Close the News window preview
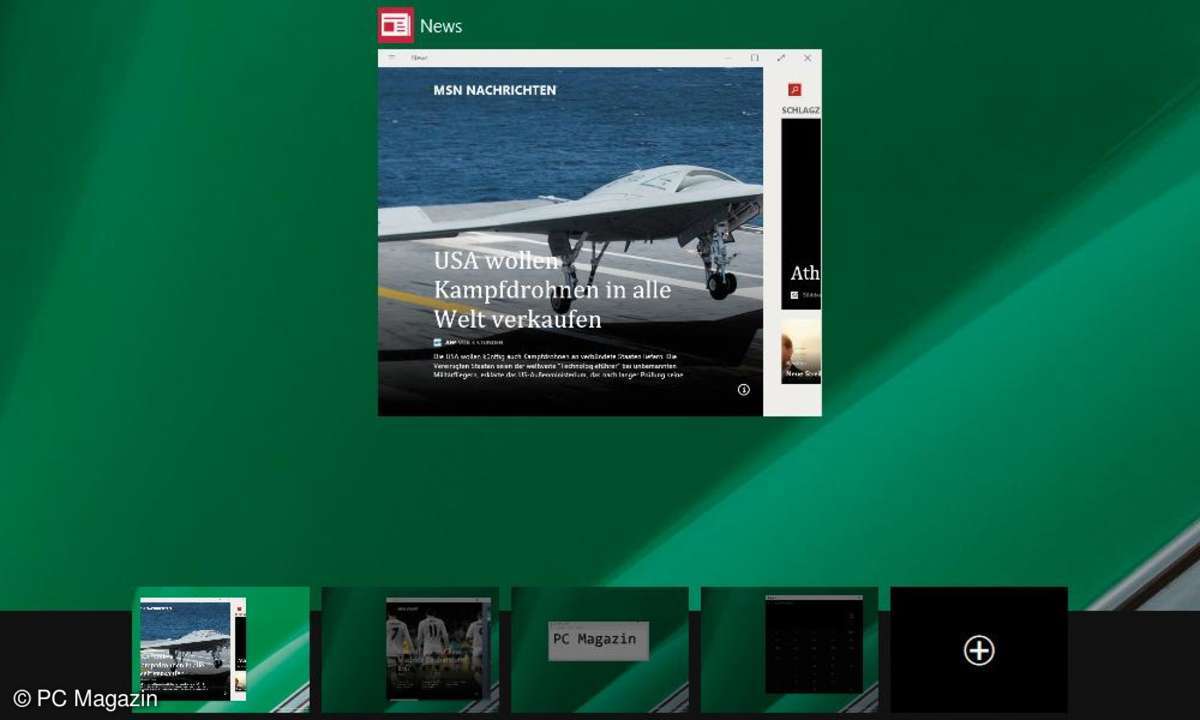The width and height of the screenshot is (1200, 720). point(808,58)
